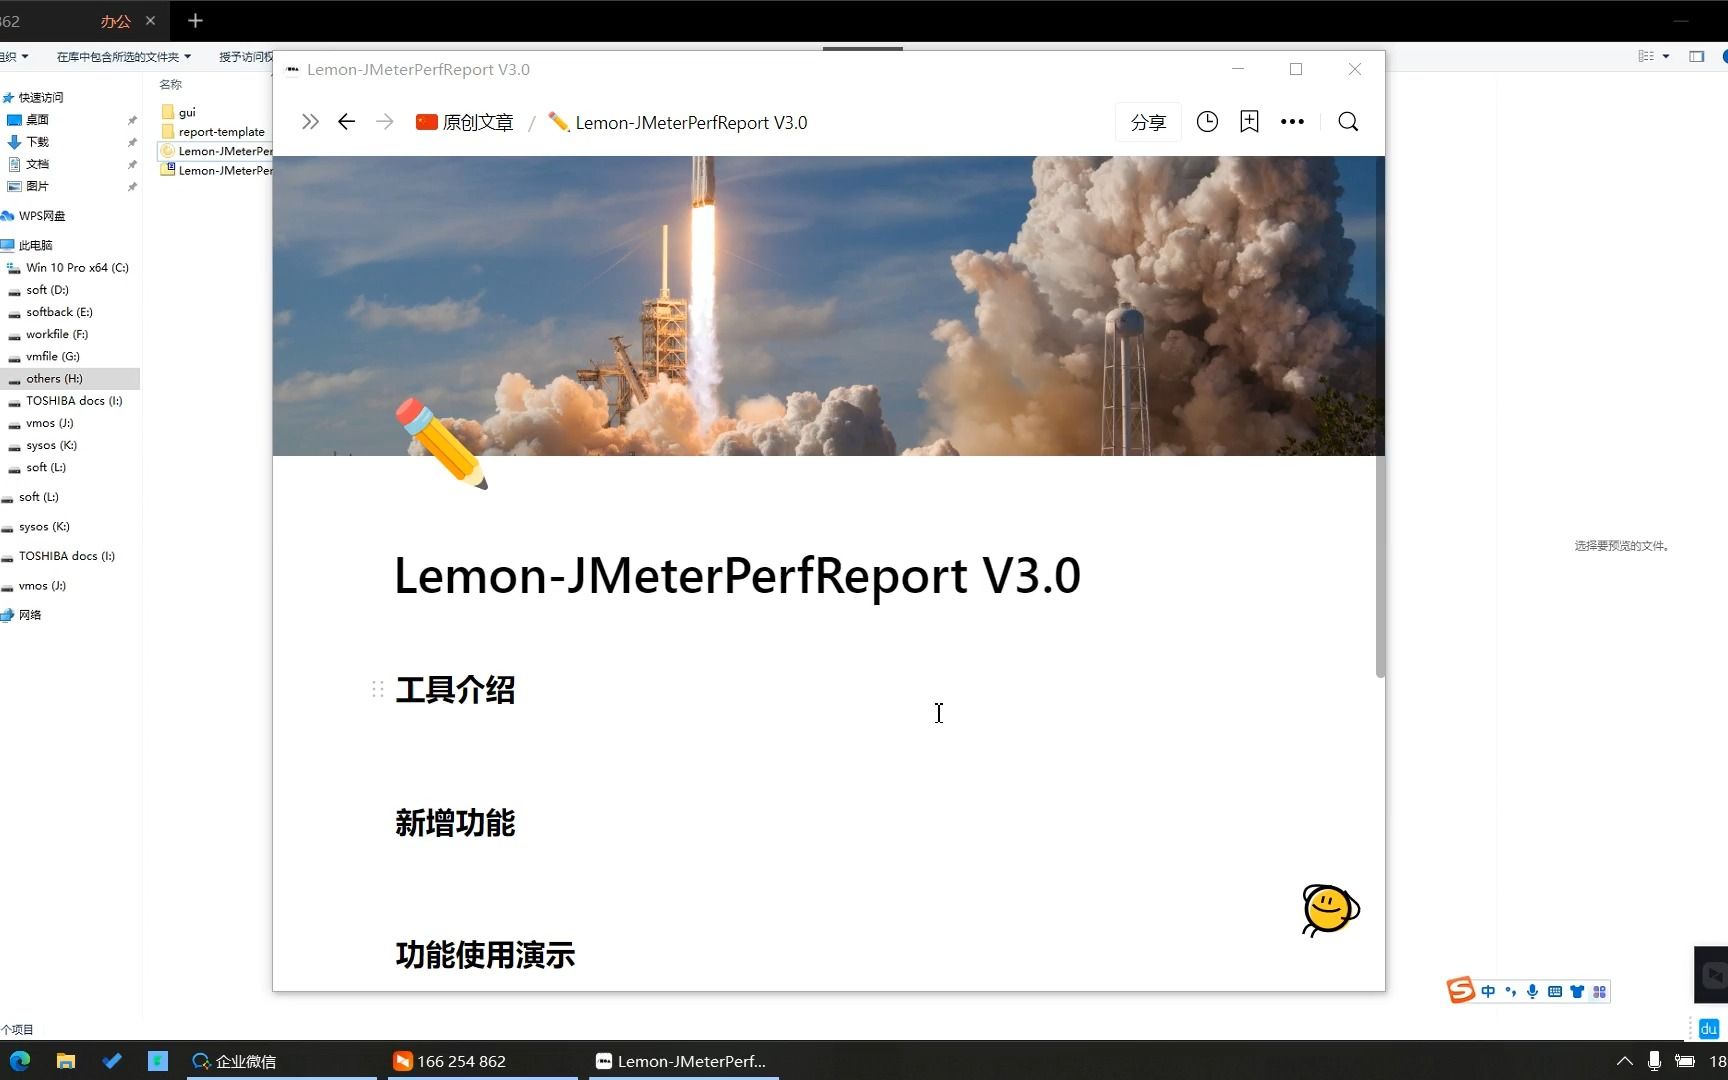Click the drag handle beside 工具介绍

pyautogui.click(x=378, y=689)
